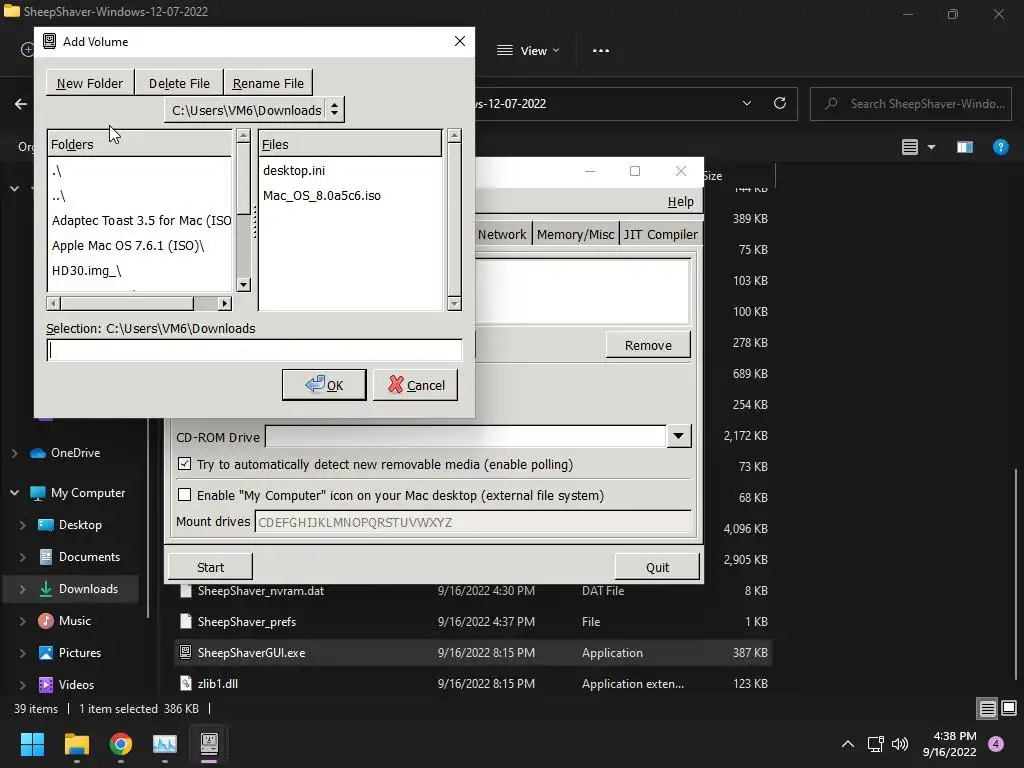This screenshot has width=1024, height=768.
Task: Open Music in navigation pane
Action: pos(74,621)
